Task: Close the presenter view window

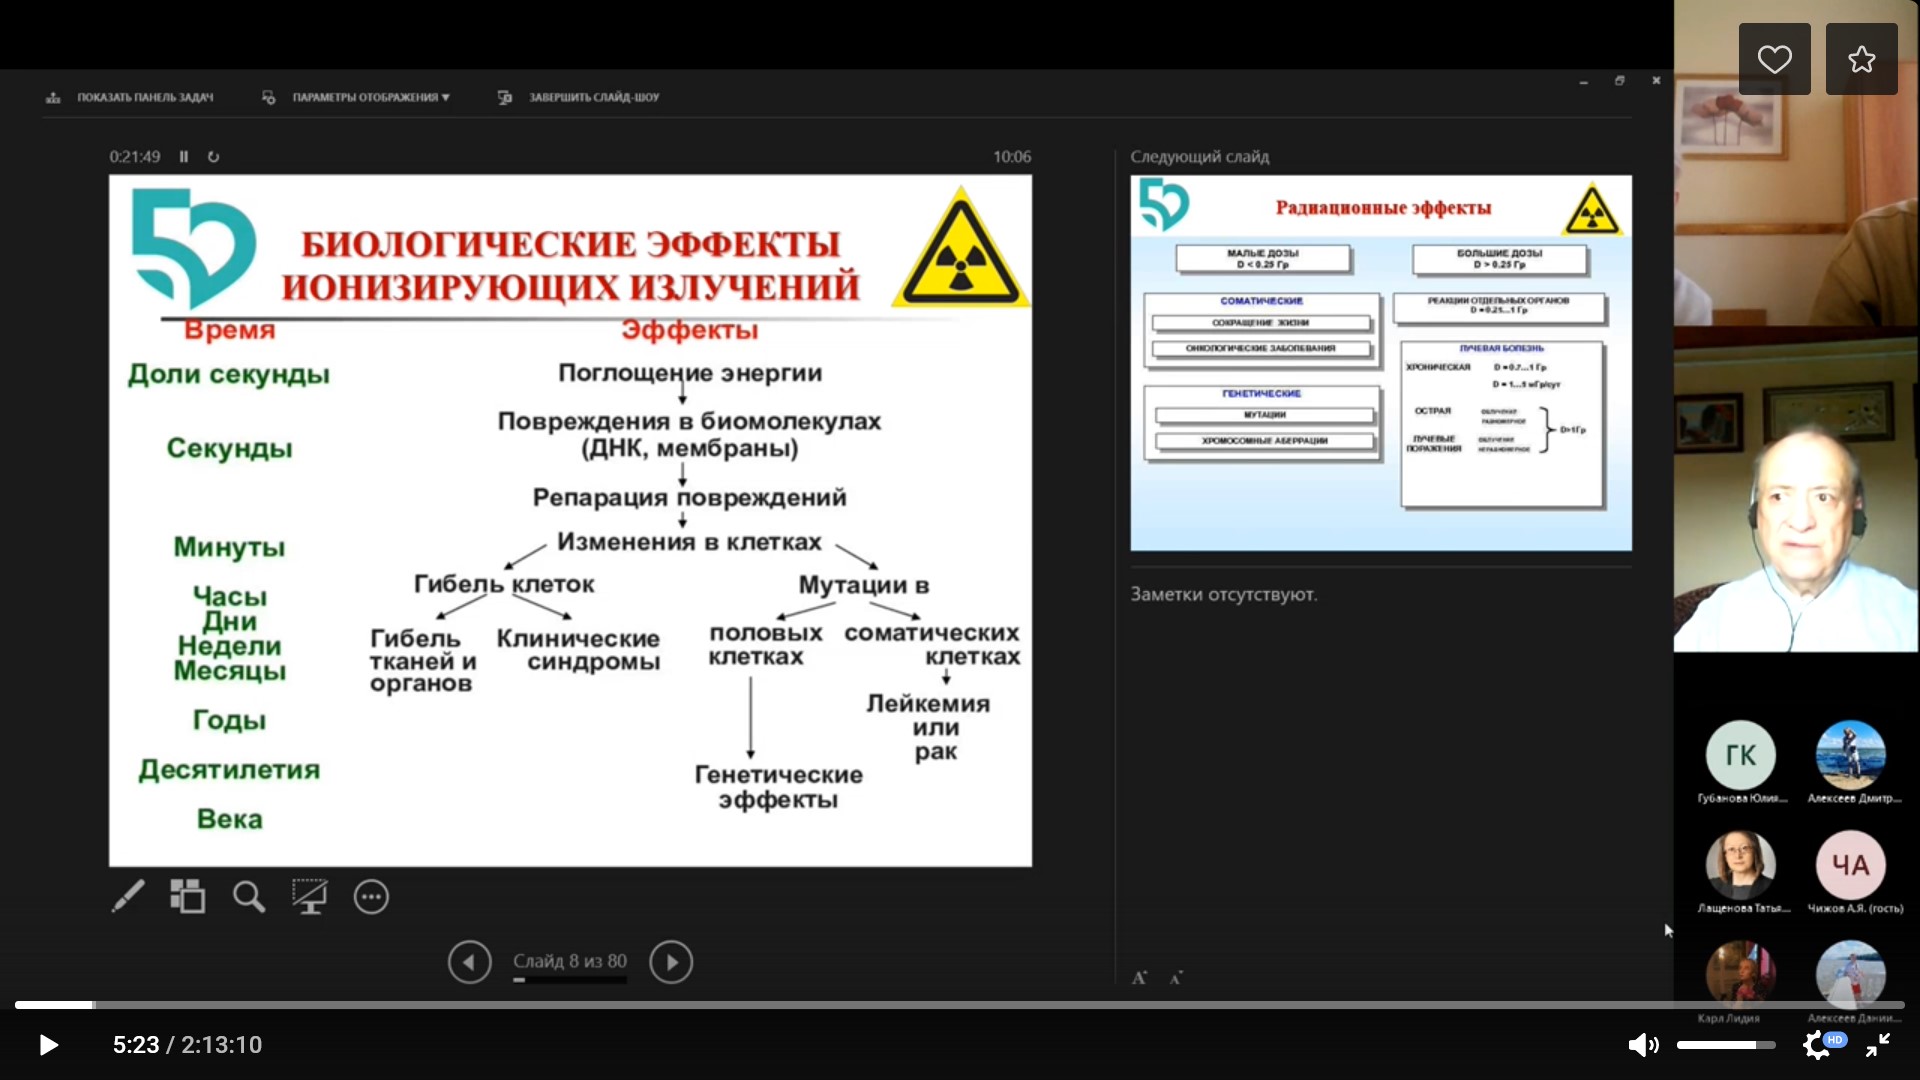Action: (x=1656, y=81)
